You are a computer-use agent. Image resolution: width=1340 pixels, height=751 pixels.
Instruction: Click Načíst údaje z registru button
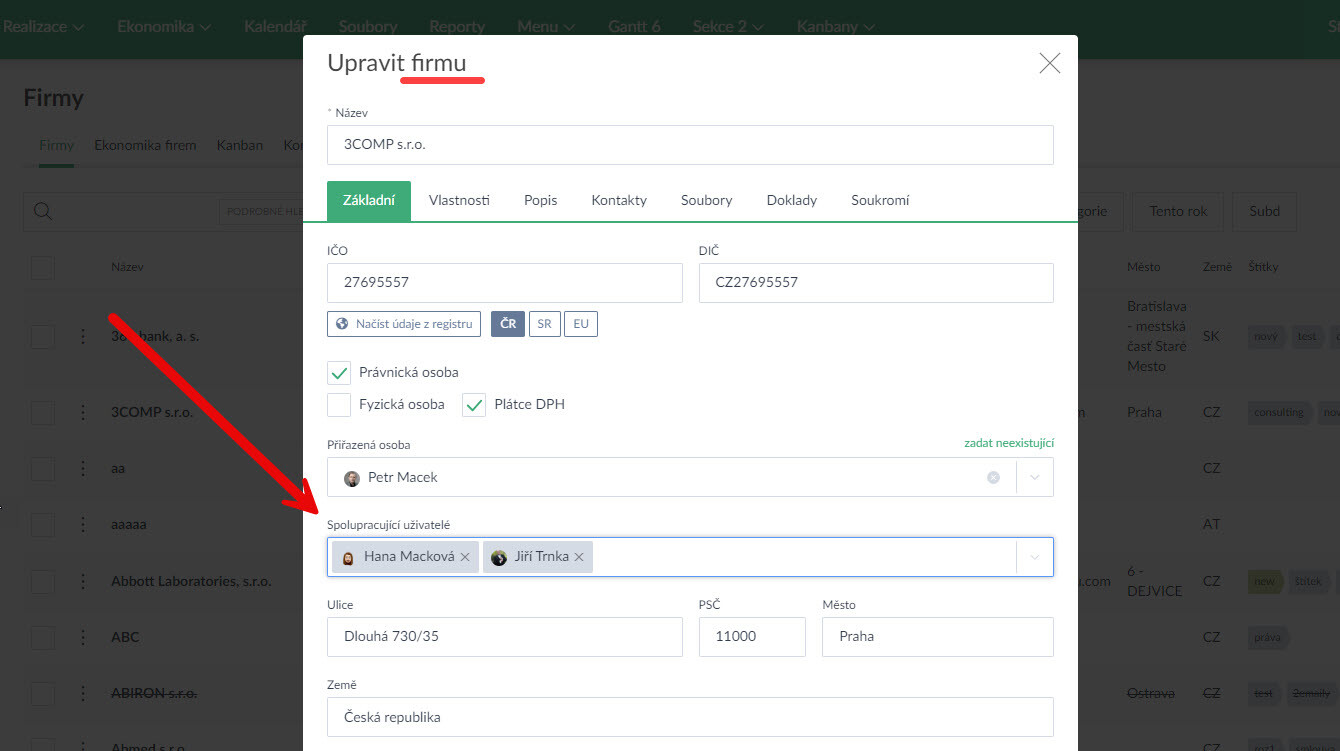click(404, 324)
